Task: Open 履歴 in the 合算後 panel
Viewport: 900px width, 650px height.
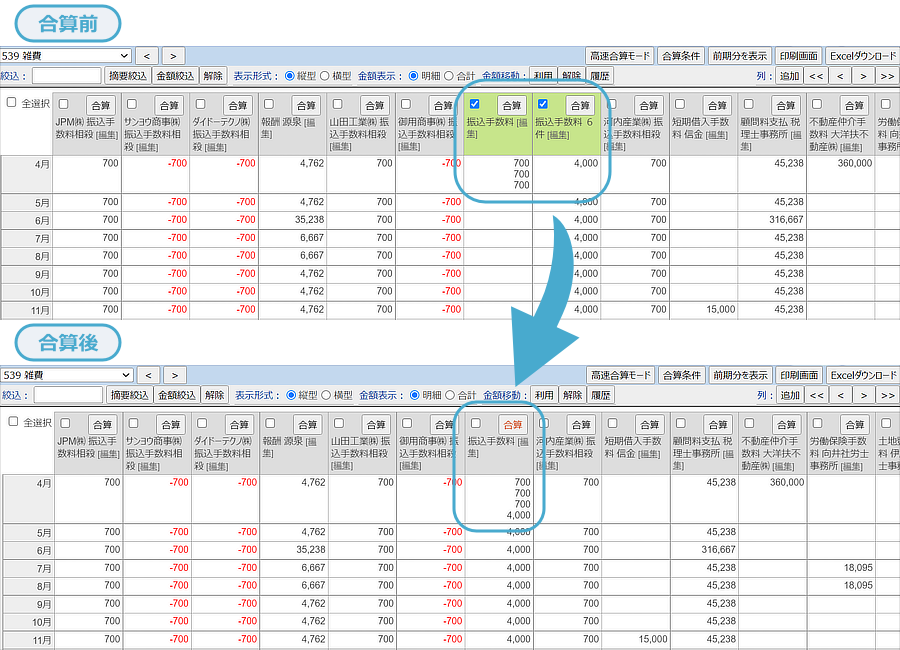Action: 601,395
